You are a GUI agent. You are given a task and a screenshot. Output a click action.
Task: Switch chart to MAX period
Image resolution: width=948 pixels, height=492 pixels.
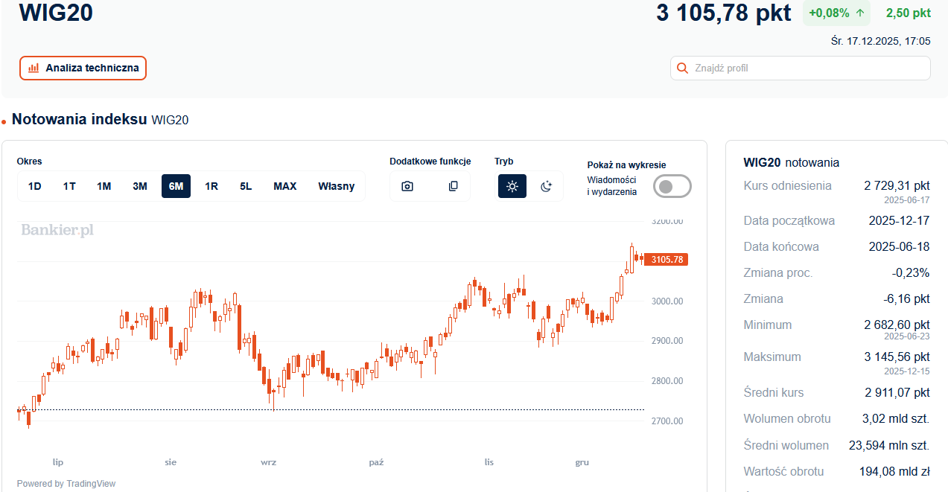tap(285, 186)
